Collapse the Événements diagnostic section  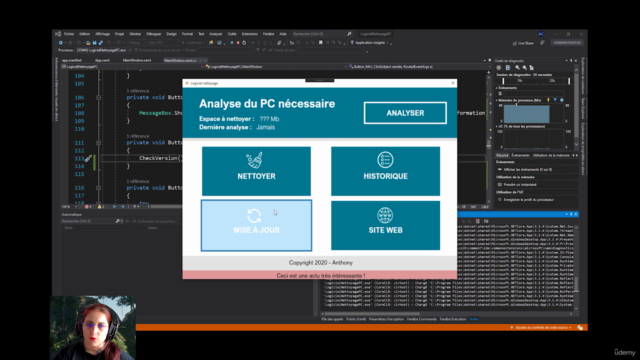[x=497, y=88]
